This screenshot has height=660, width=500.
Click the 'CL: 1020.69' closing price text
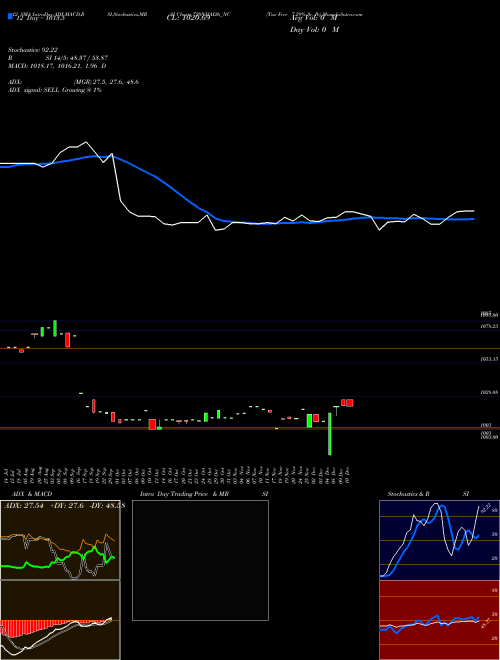click(188, 18)
